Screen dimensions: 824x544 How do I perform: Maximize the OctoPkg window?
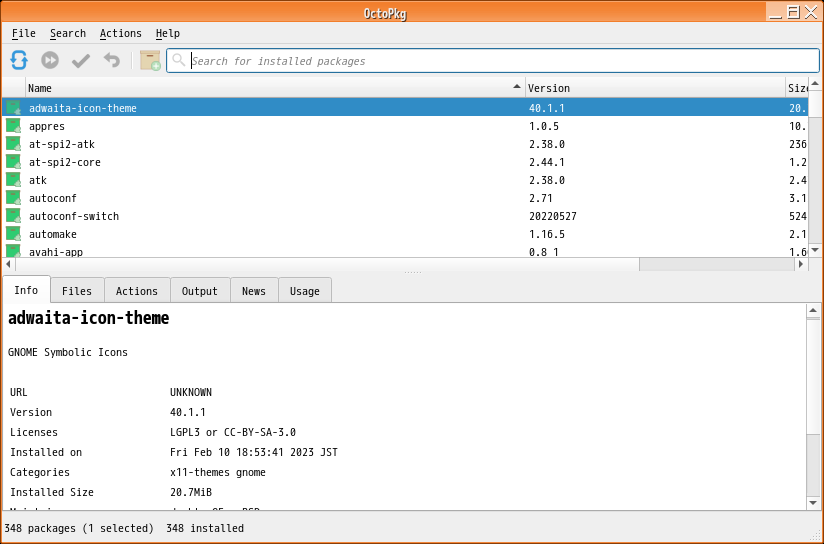793,12
